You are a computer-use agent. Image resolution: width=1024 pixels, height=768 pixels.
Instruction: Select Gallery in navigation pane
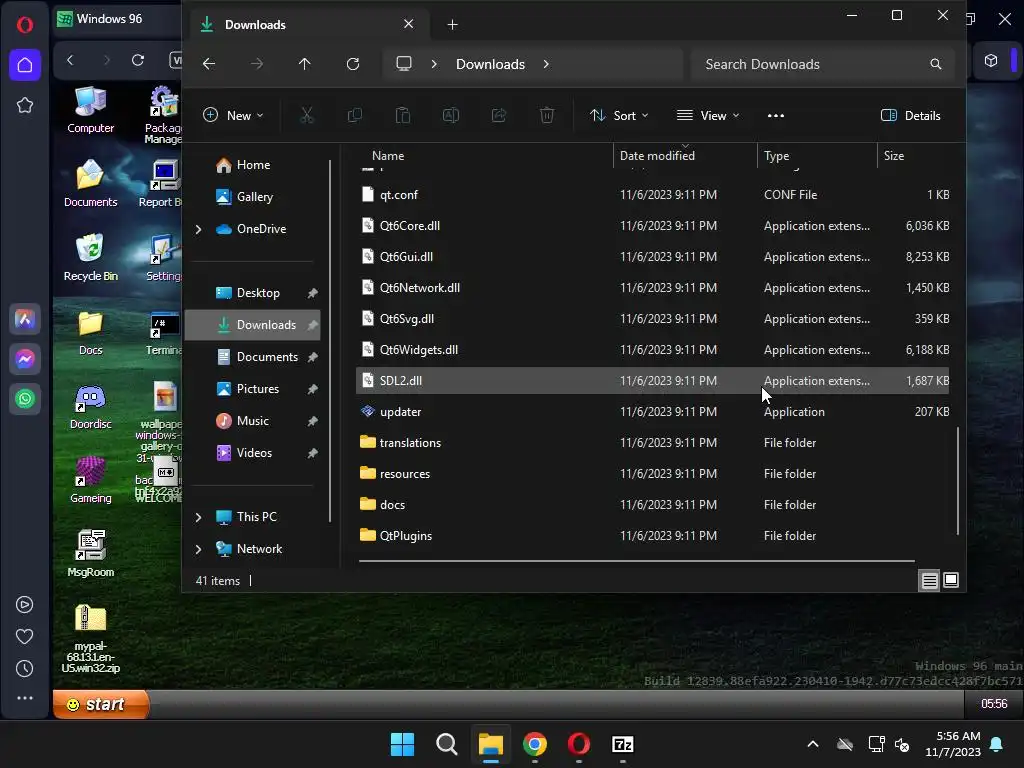coord(255,197)
